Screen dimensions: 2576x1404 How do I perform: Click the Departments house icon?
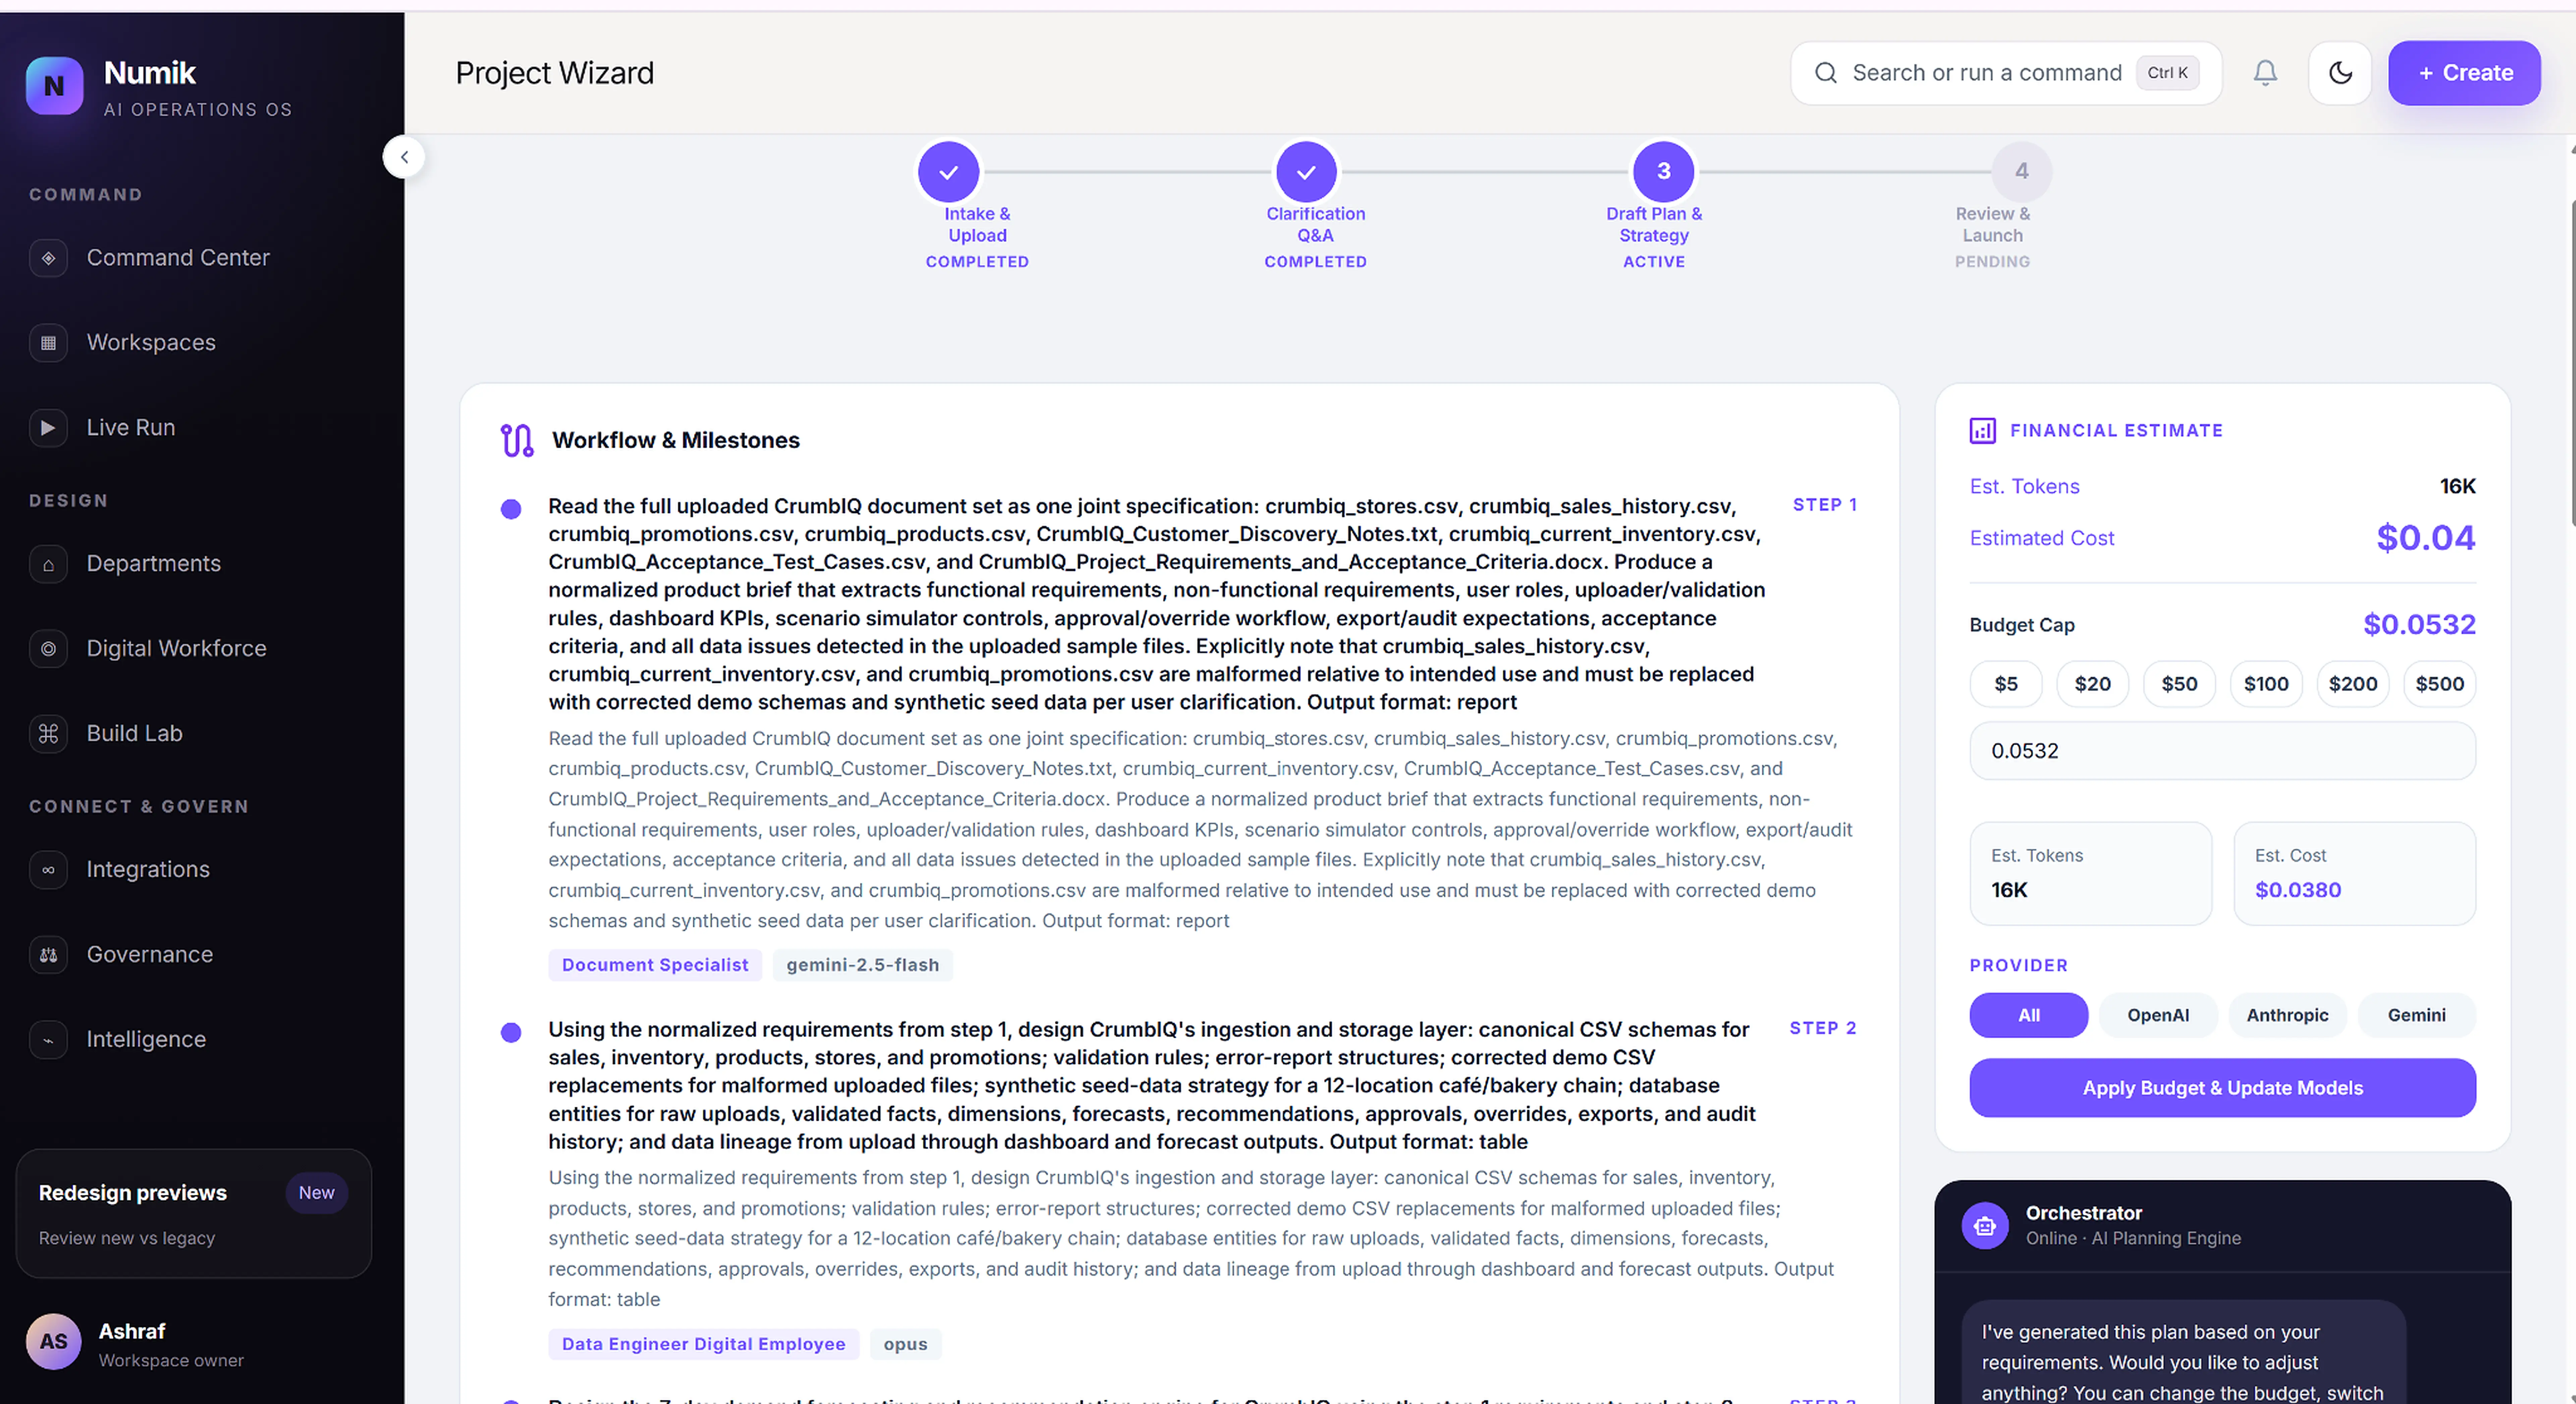coord(48,564)
